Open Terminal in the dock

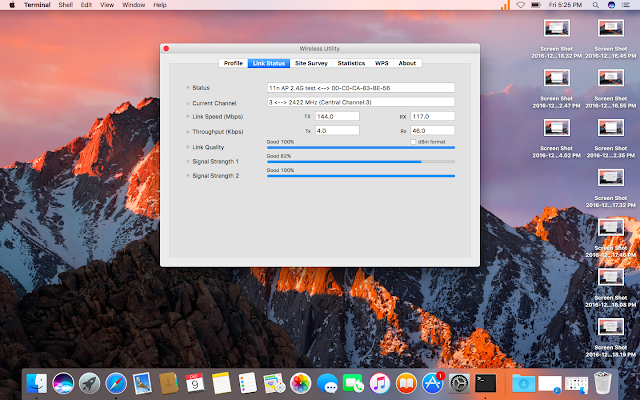pos(486,382)
